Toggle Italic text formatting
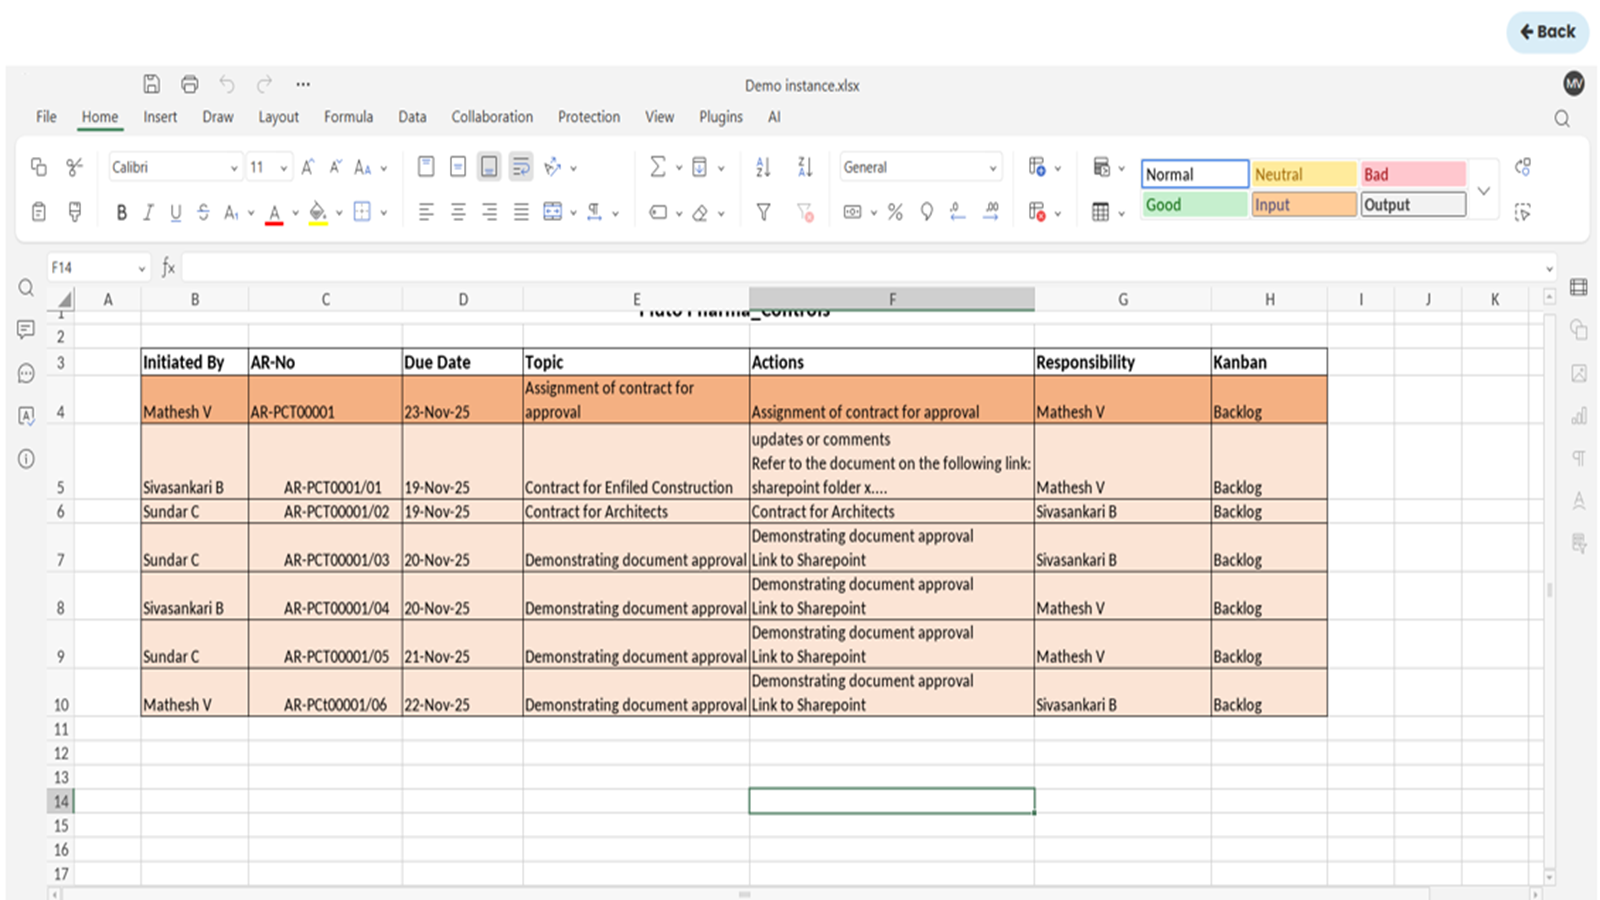This screenshot has height=900, width=1600. pos(148,212)
